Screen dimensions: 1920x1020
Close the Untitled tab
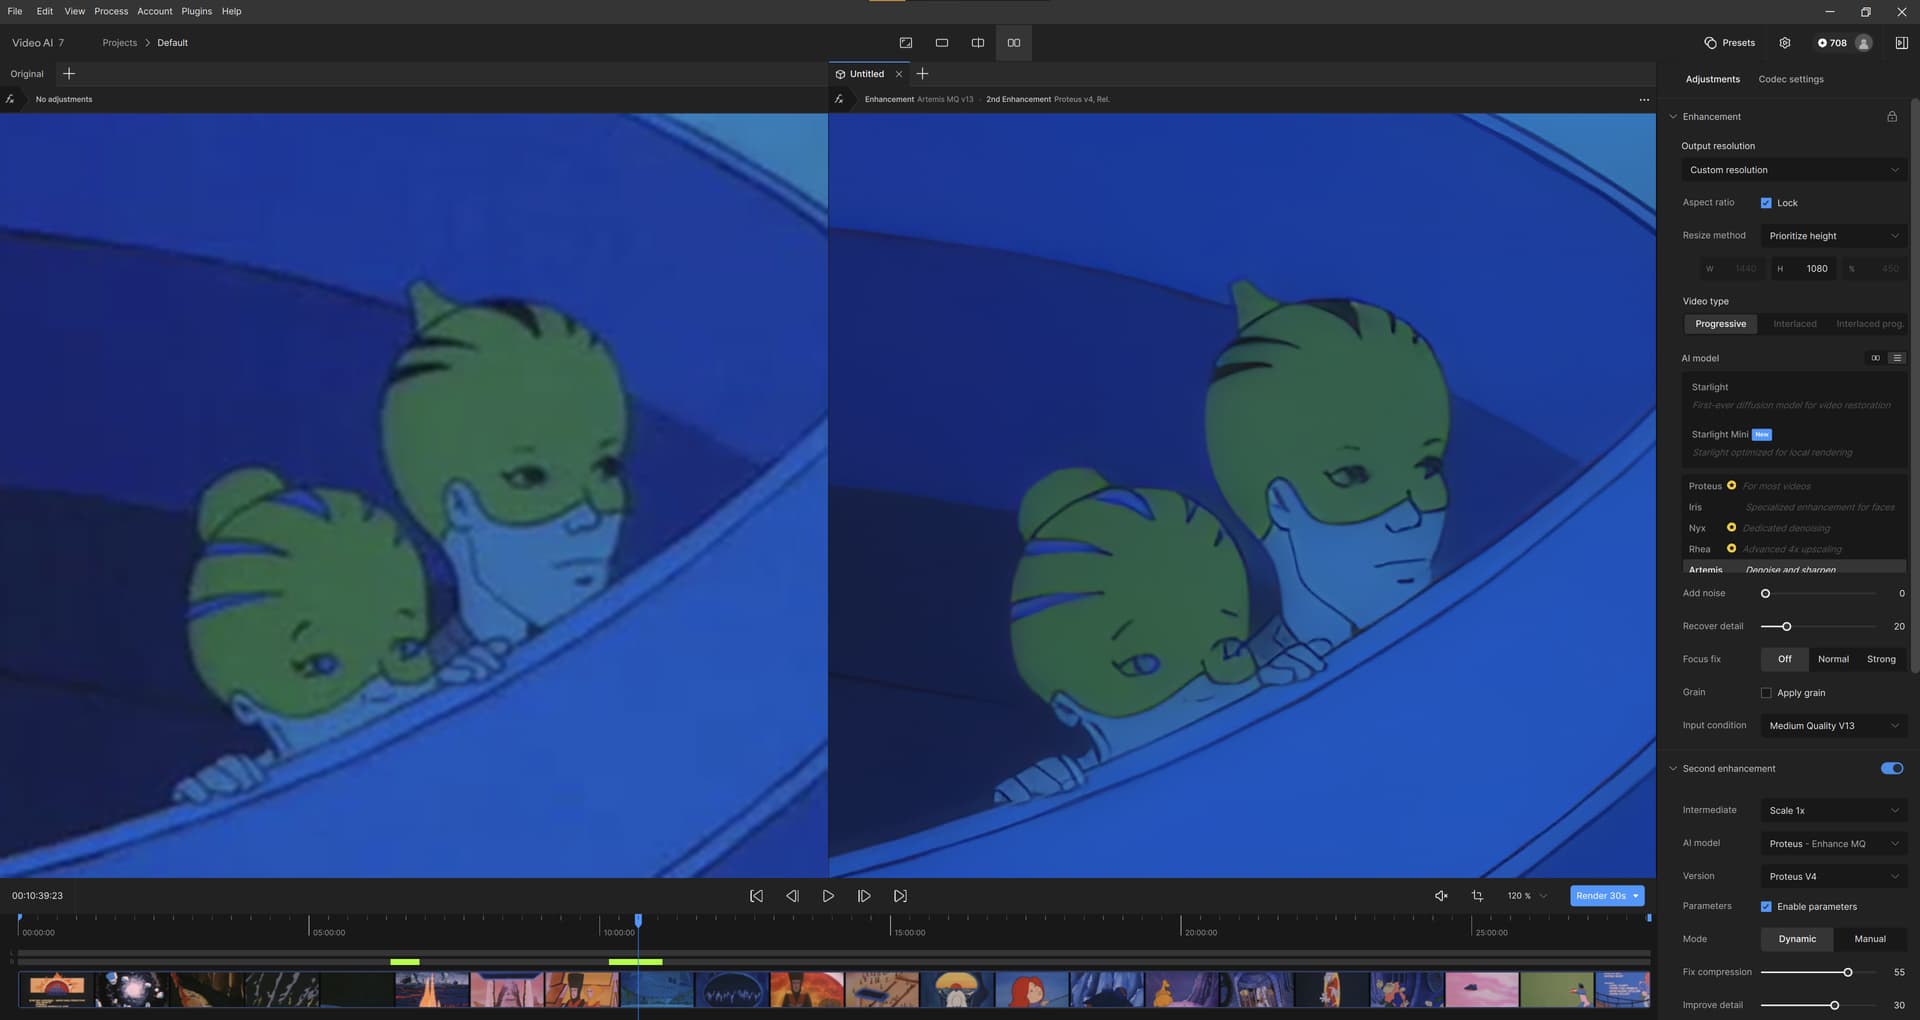click(x=899, y=74)
